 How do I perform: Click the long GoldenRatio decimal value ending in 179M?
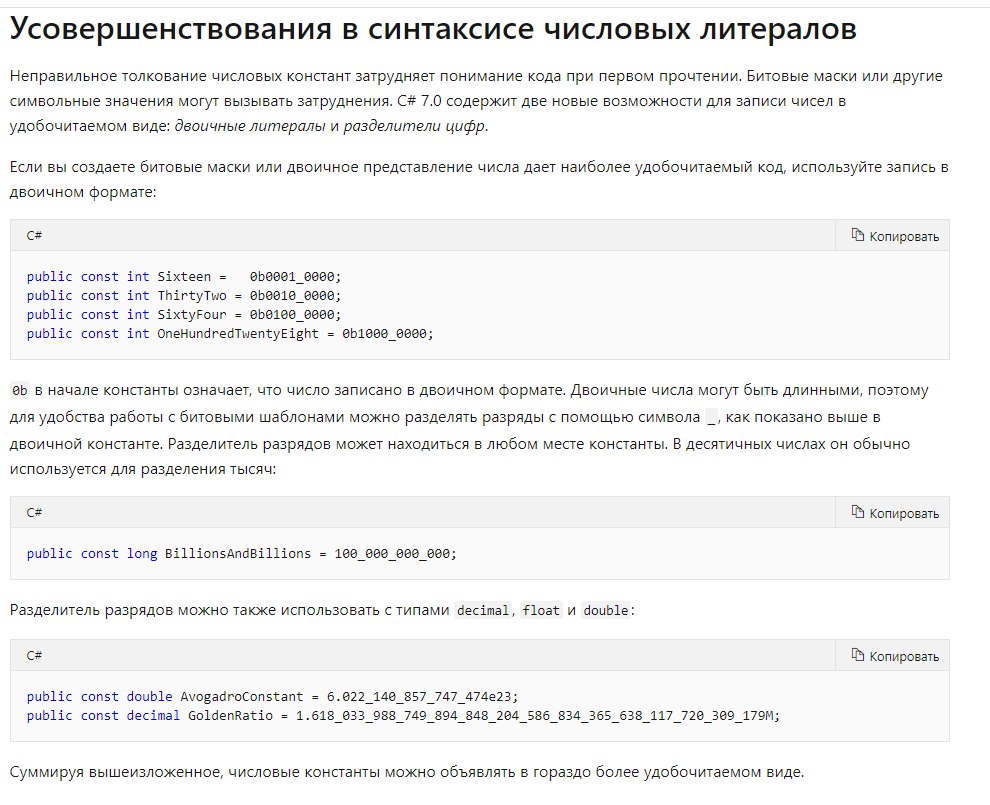tap(535, 715)
